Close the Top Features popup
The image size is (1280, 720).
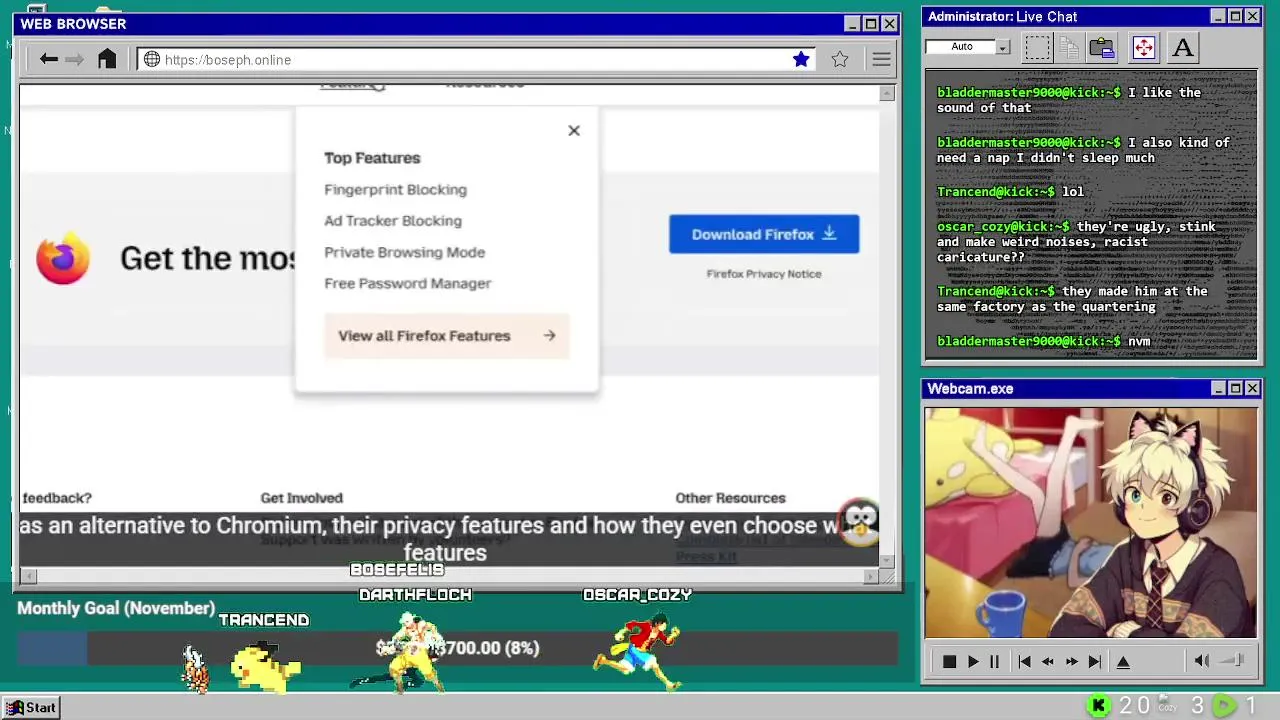pyautogui.click(x=574, y=130)
